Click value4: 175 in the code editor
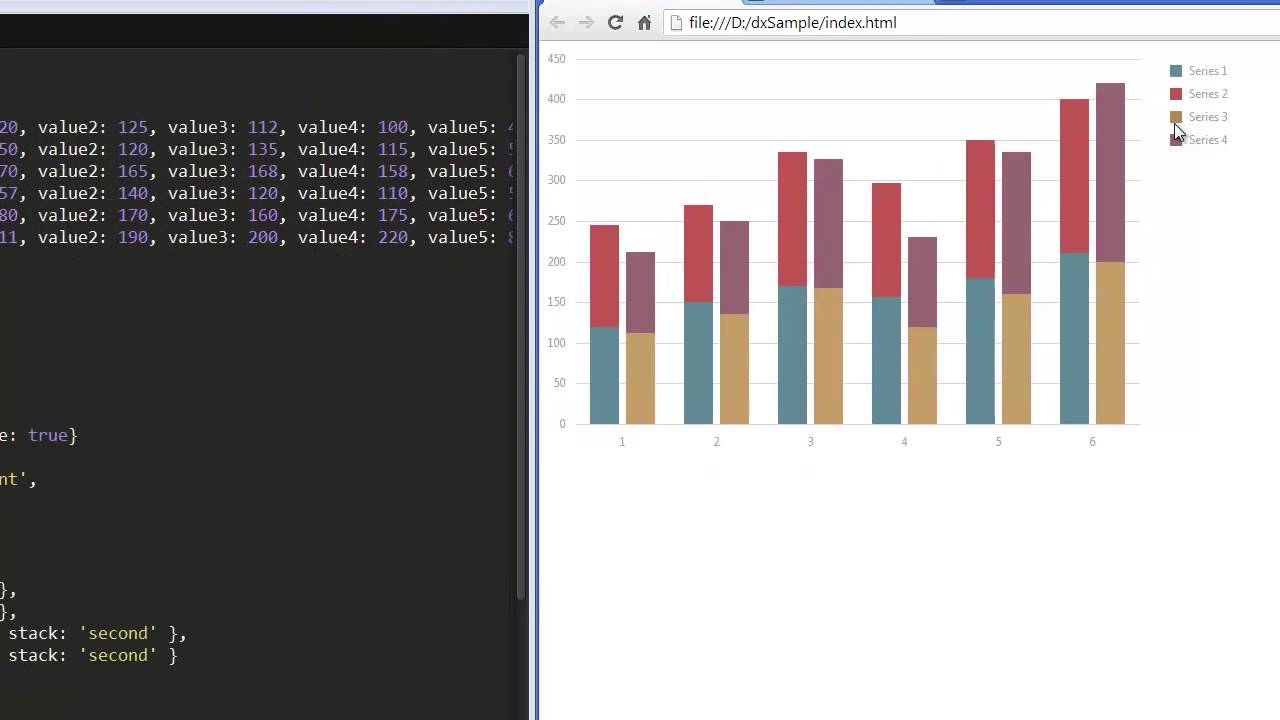The width and height of the screenshot is (1280, 720). point(352,215)
